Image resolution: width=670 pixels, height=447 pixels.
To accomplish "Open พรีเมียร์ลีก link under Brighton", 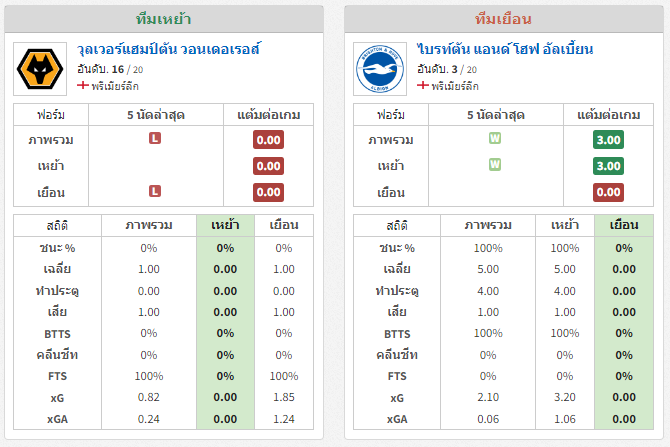I will [x=455, y=86].
